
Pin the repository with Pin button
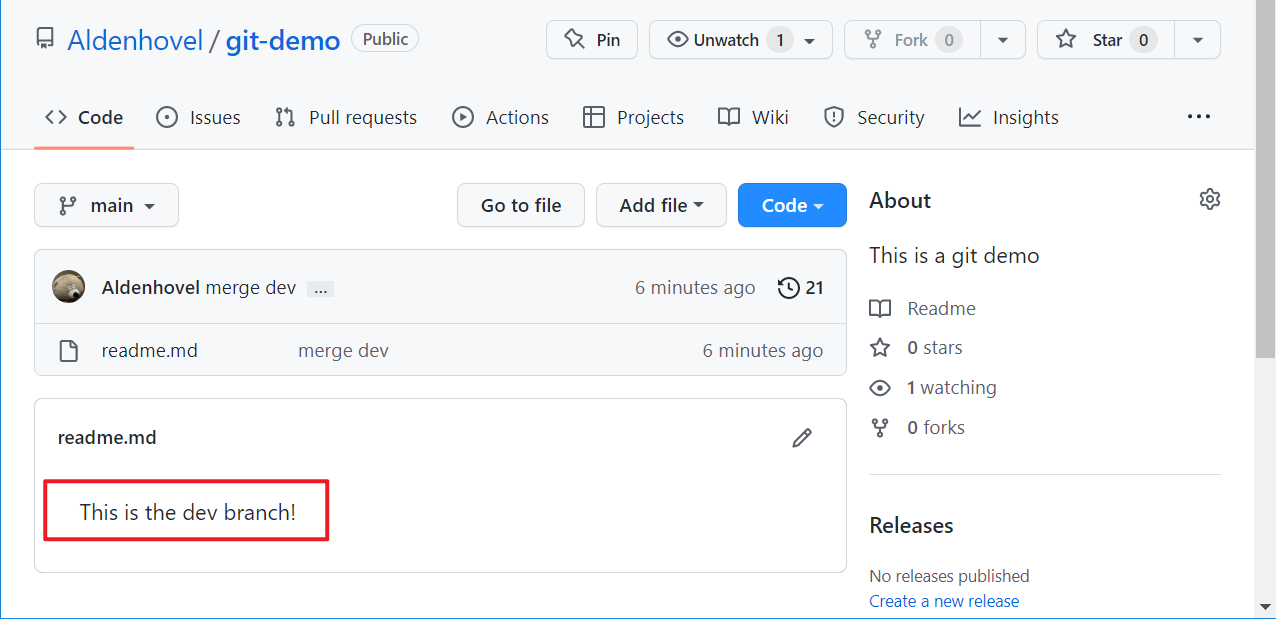592,40
